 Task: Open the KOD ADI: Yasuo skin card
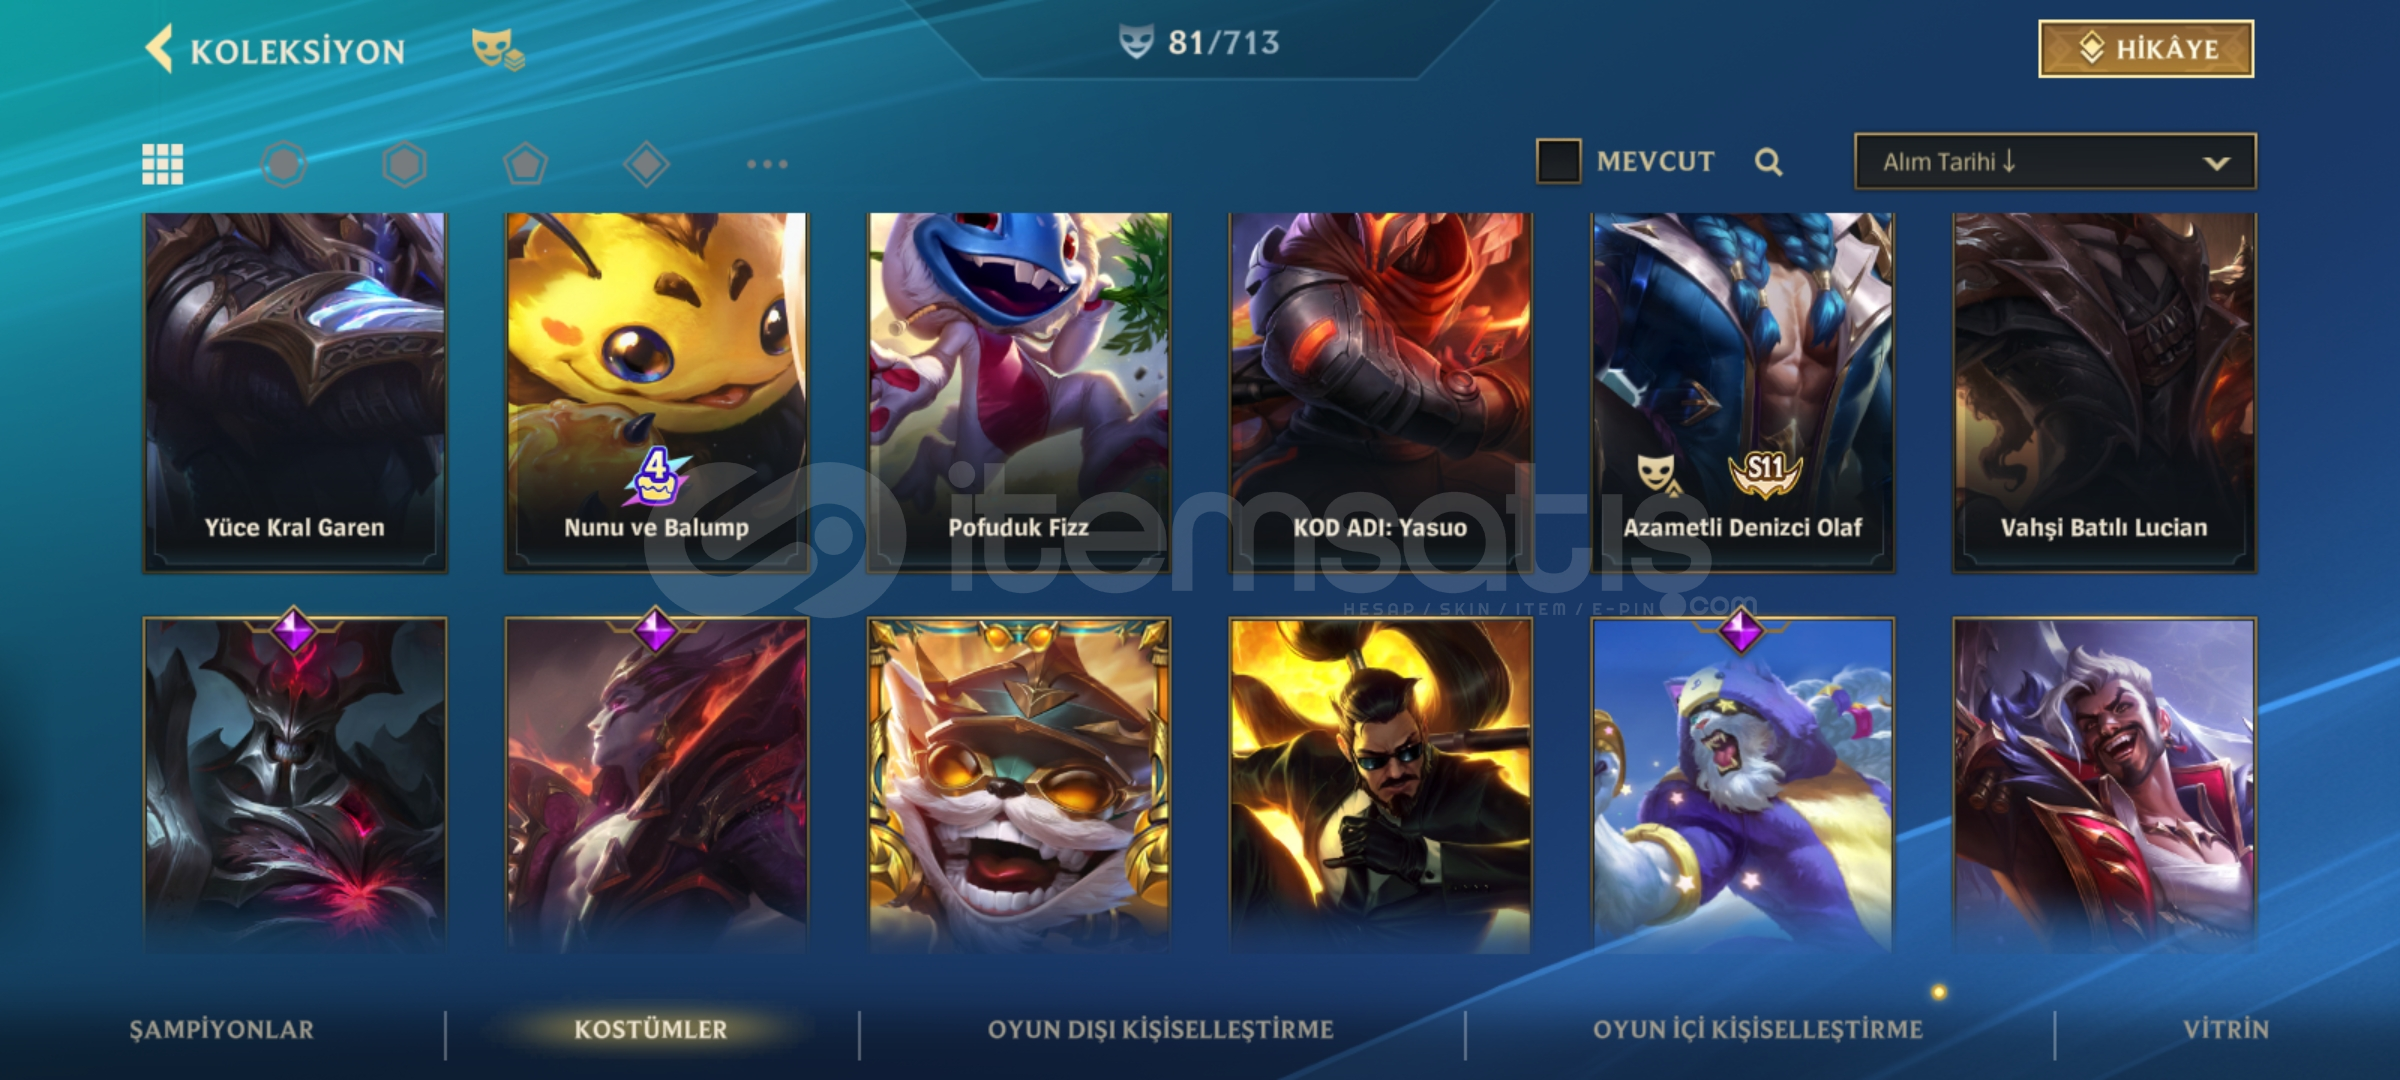click(x=1380, y=392)
